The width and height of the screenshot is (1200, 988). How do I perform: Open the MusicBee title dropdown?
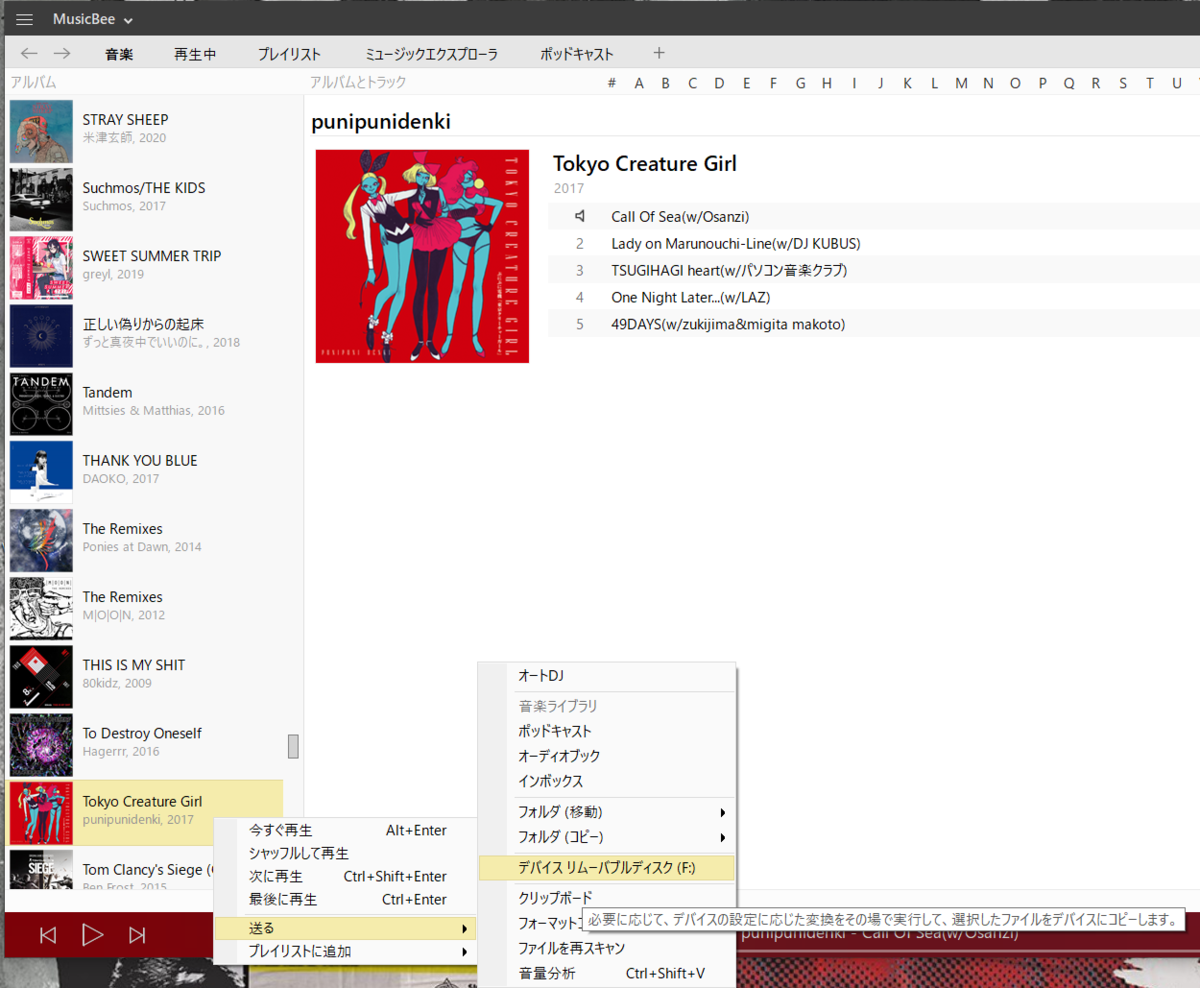coord(93,19)
